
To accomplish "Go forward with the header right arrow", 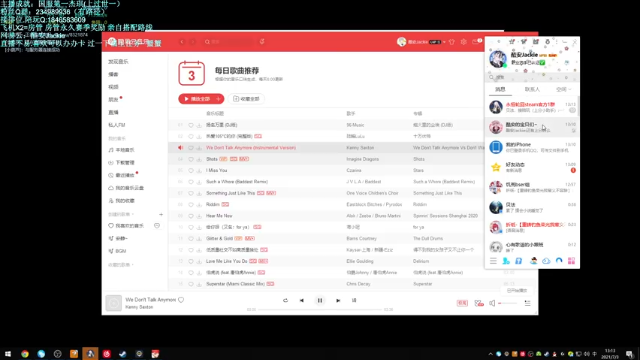I will coord(193,42).
